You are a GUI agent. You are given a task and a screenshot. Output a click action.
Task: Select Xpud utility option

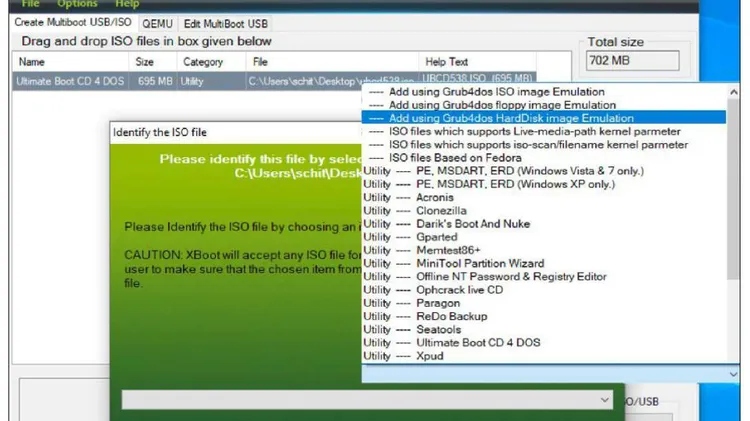[543, 356]
